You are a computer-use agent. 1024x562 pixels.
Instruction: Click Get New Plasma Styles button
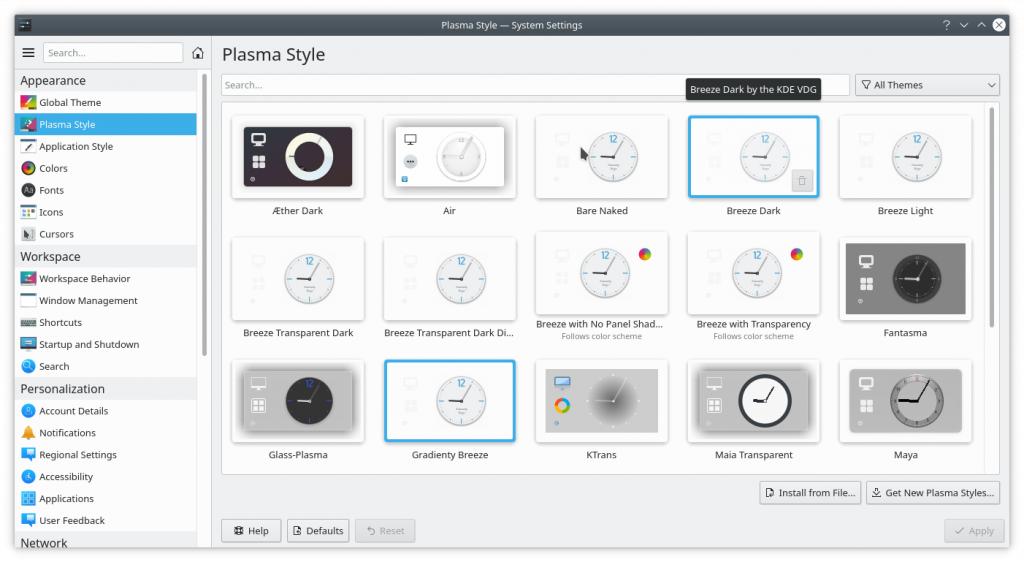[932, 492]
